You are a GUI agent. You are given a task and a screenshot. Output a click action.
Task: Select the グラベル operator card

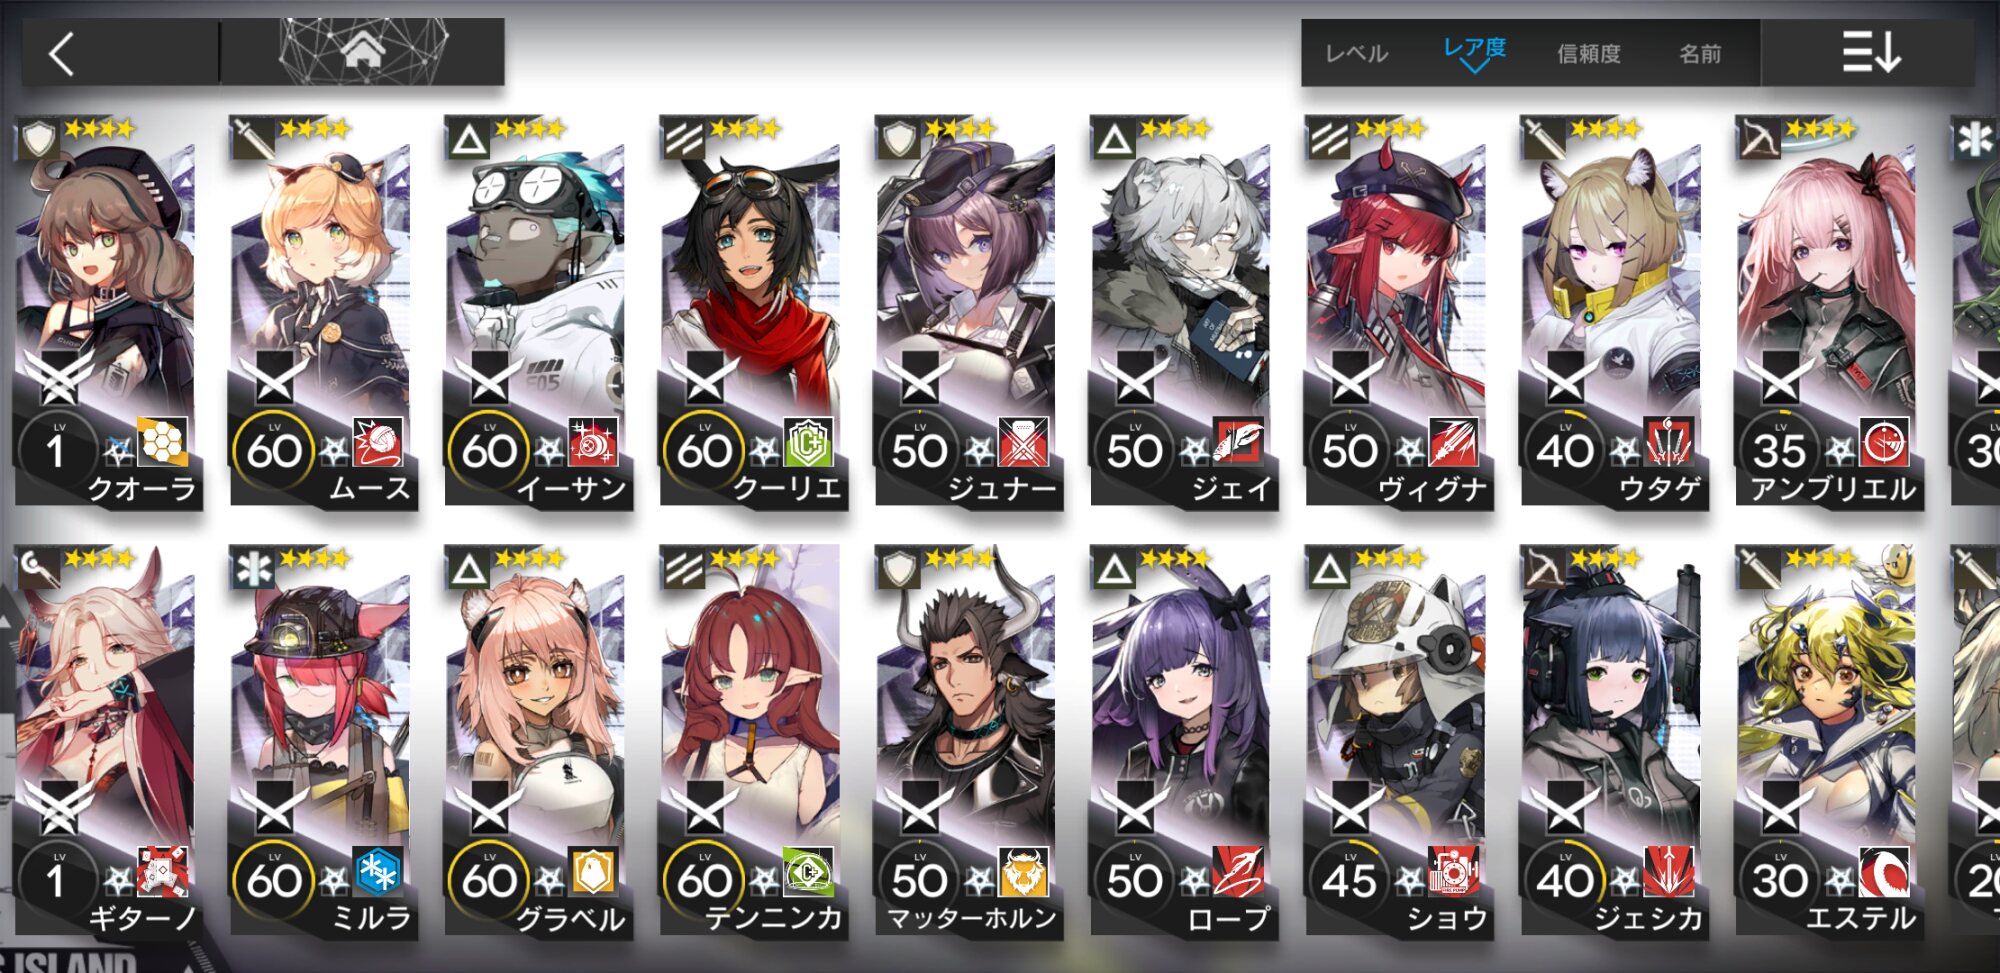[x=537, y=742]
